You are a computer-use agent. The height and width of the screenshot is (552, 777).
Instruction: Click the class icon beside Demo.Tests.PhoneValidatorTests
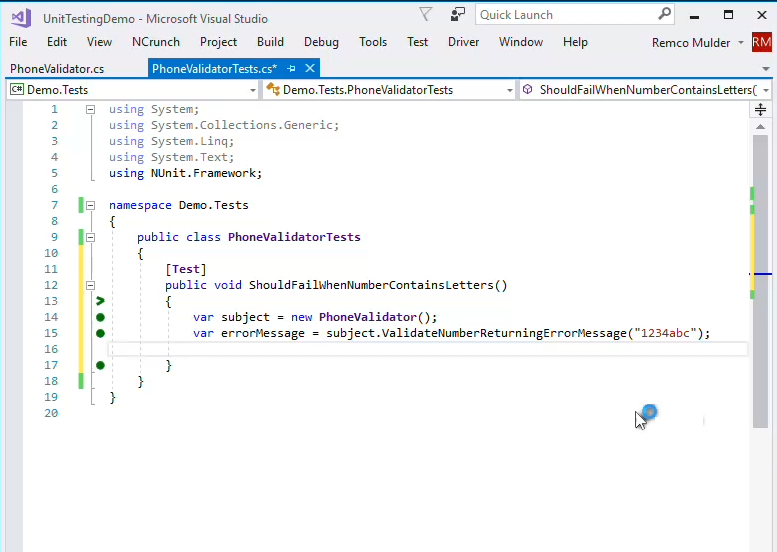pos(273,89)
